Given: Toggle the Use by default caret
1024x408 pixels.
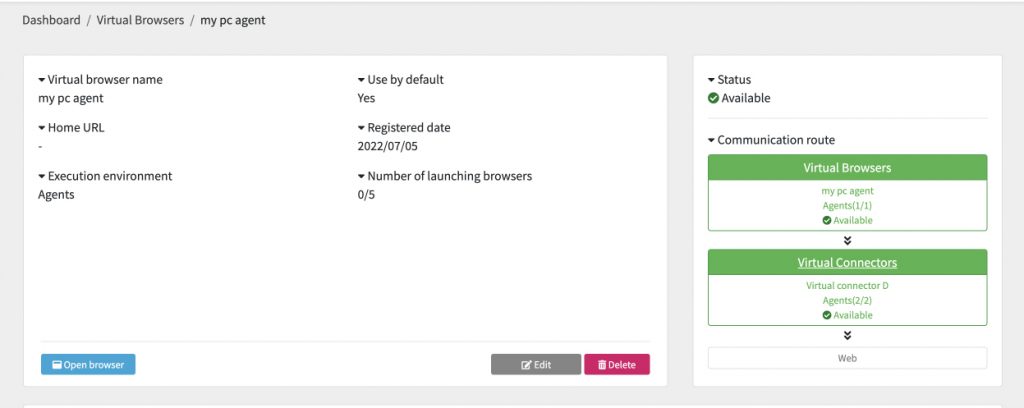Looking at the screenshot, I should 361,80.
